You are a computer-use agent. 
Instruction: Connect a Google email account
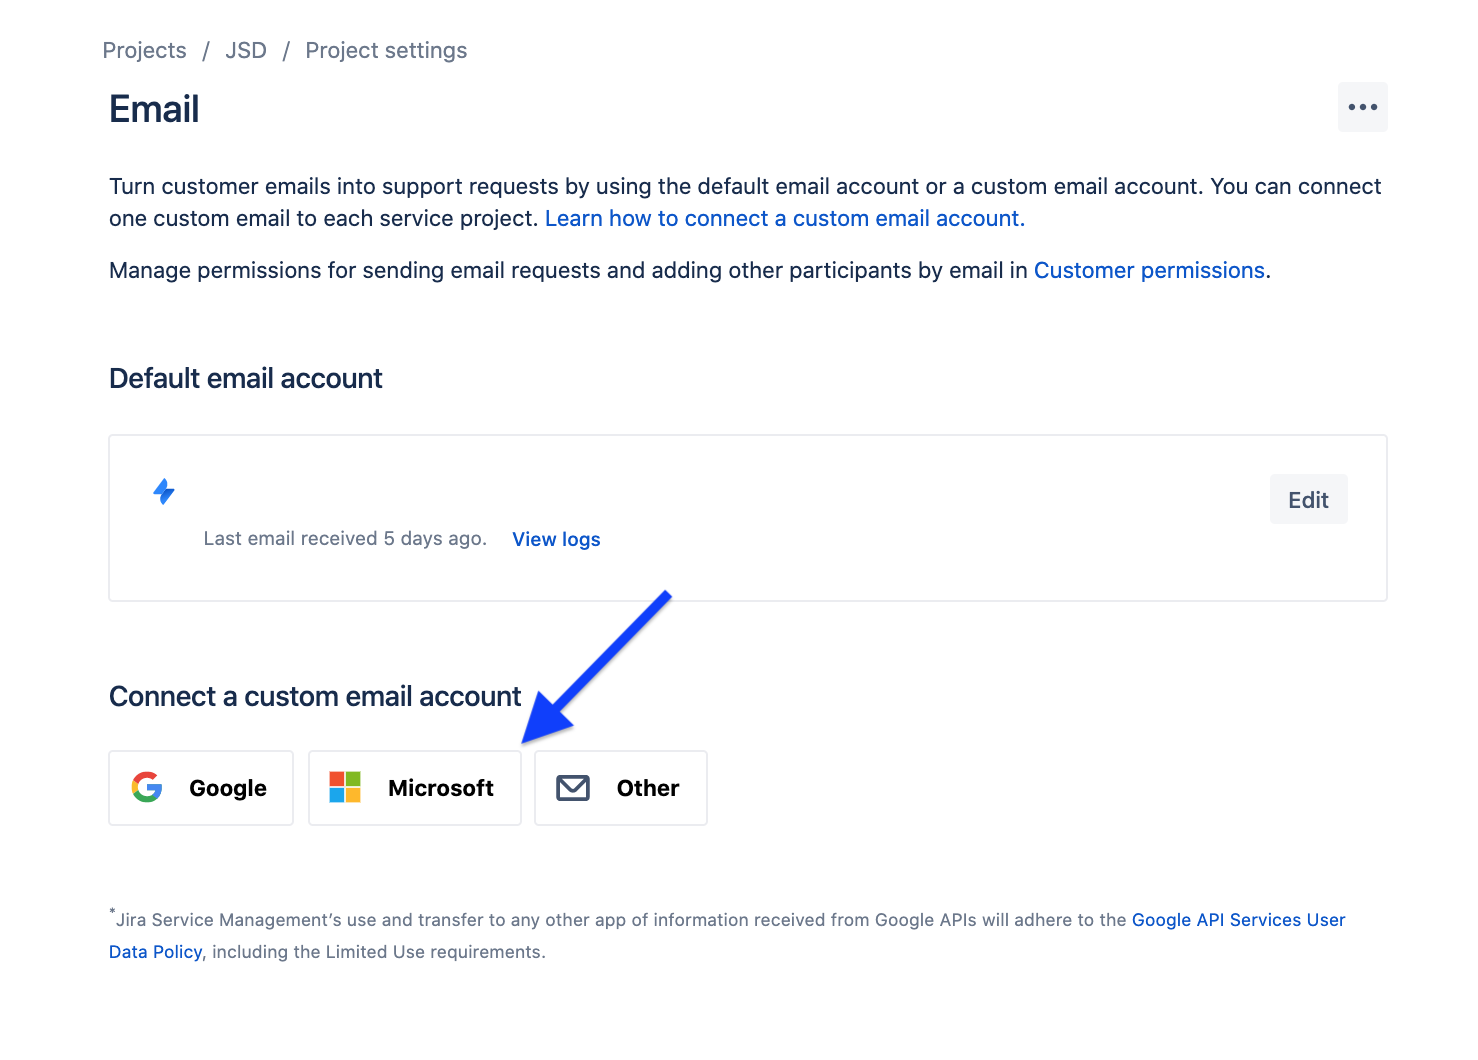click(201, 788)
